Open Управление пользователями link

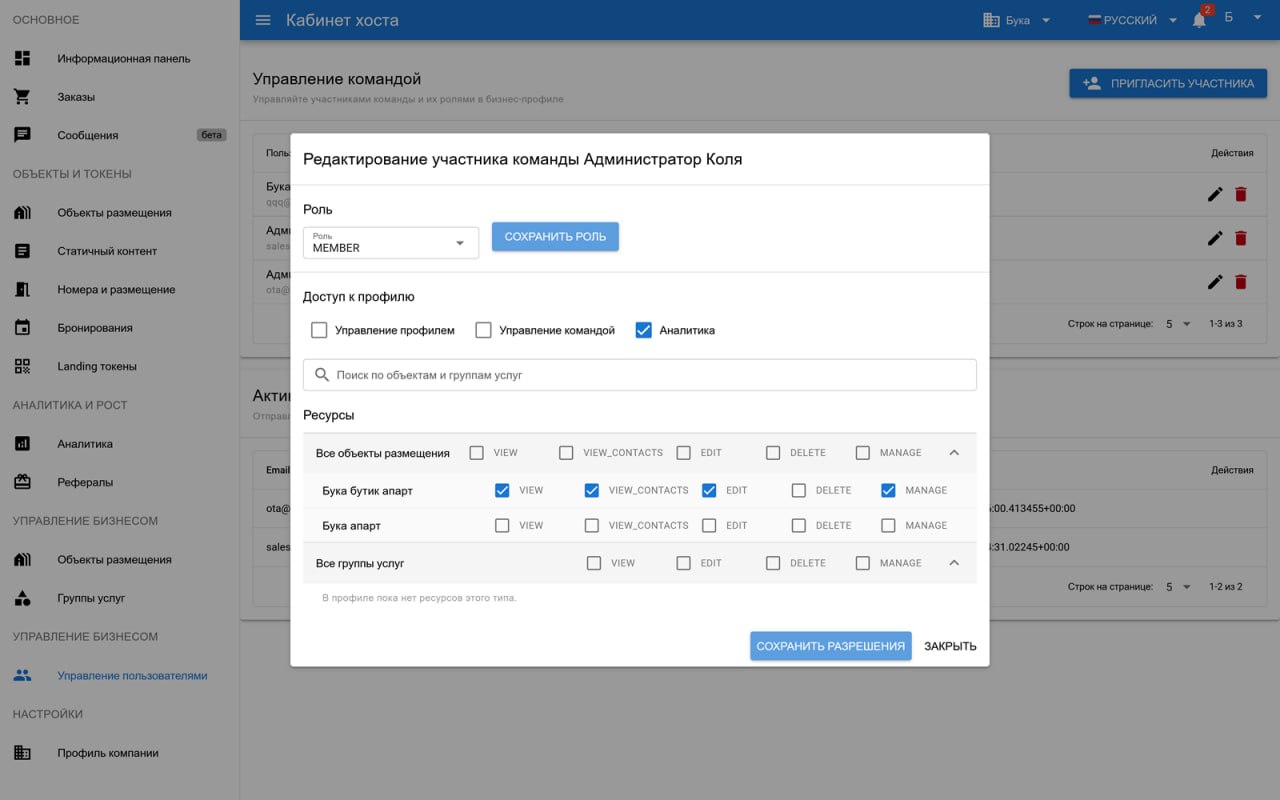tap(120, 675)
